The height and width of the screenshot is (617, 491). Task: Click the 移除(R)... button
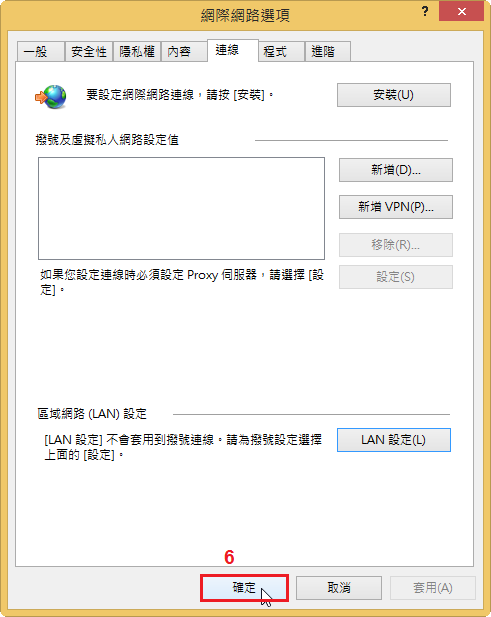point(396,245)
